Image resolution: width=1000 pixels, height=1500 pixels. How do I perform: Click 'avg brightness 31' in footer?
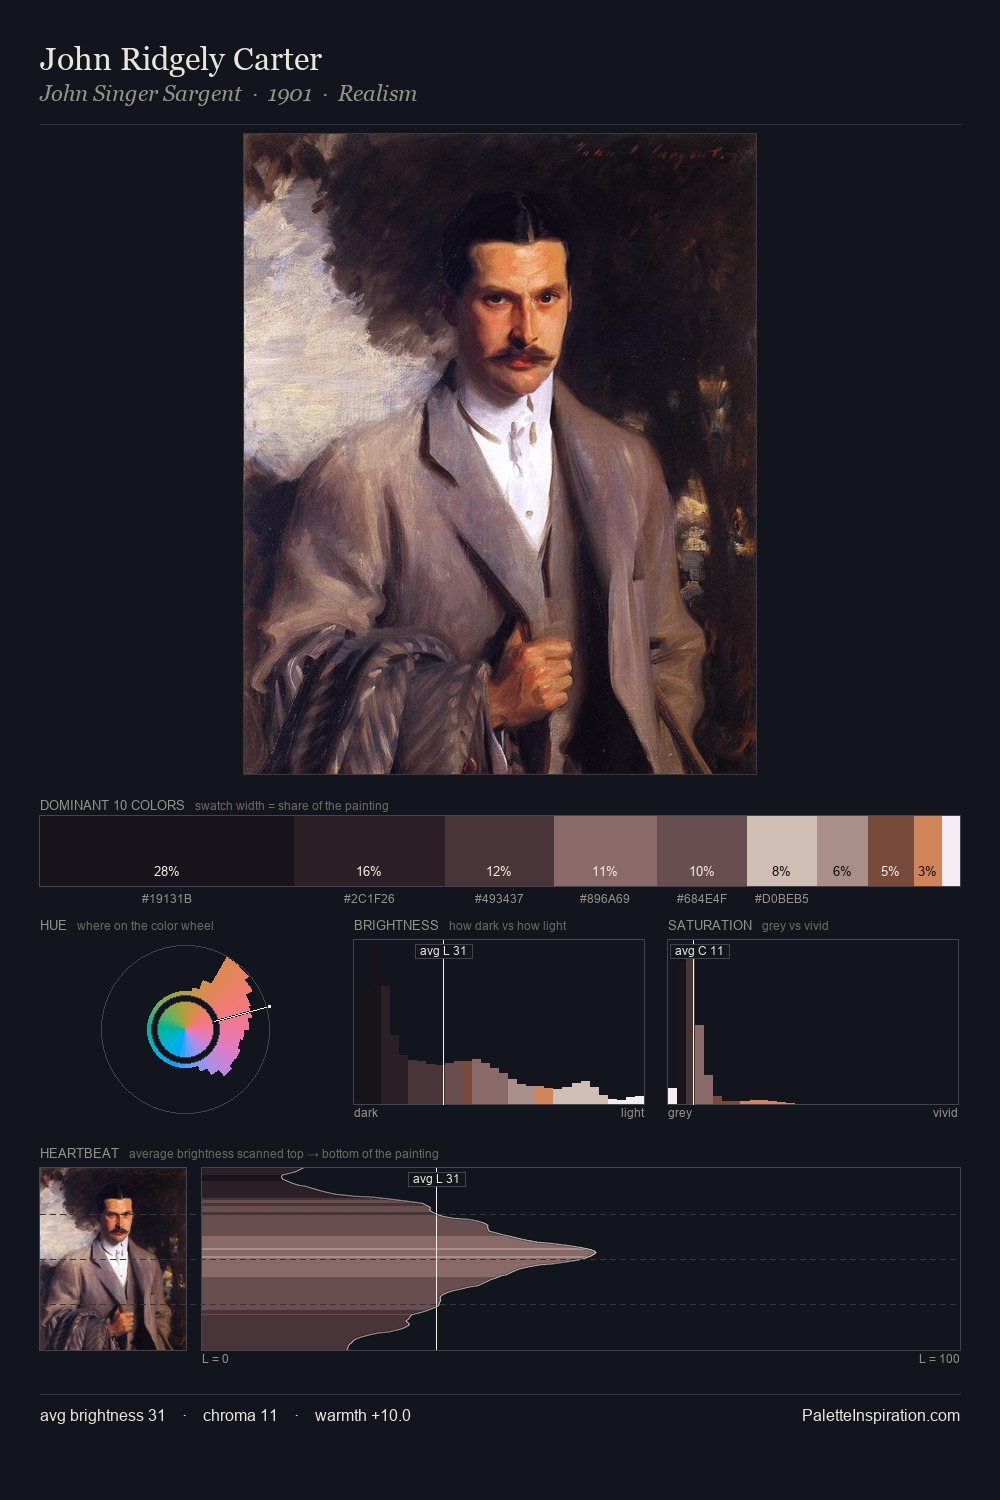pos(103,1415)
